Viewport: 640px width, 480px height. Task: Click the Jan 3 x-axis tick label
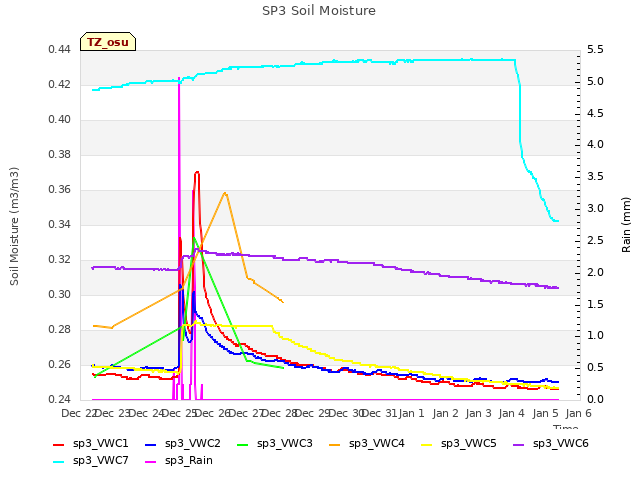(x=479, y=413)
